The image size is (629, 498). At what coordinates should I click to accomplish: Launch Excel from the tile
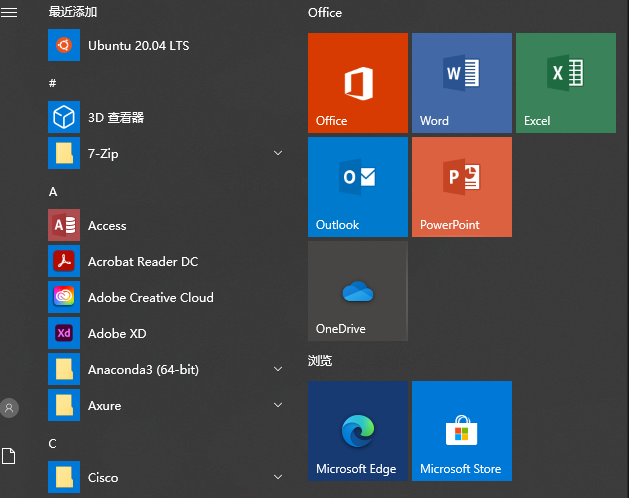click(x=566, y=83)
